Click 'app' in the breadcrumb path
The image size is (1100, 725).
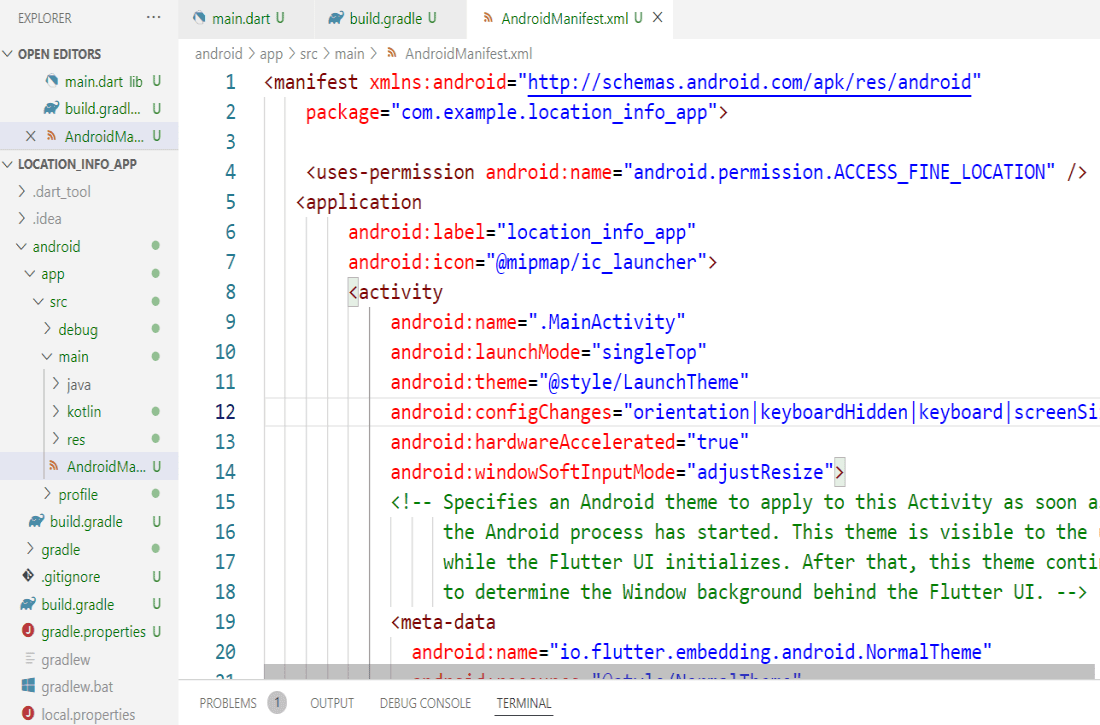(271, 54)
